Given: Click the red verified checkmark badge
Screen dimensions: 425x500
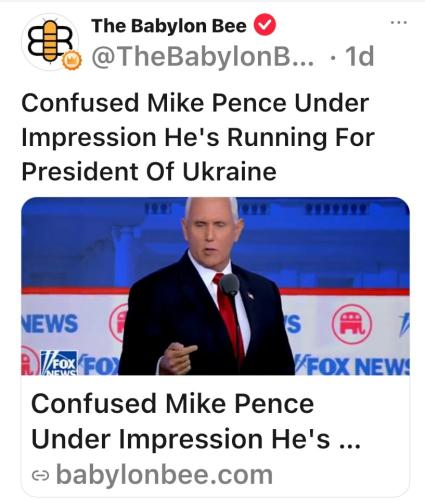Looking at the screenshot, I should [265, 24].
